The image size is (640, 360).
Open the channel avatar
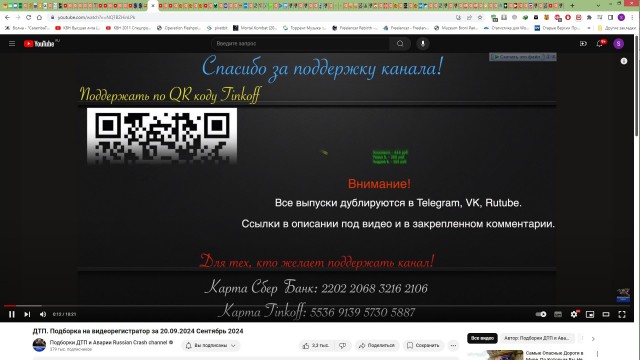coord(40,345)
